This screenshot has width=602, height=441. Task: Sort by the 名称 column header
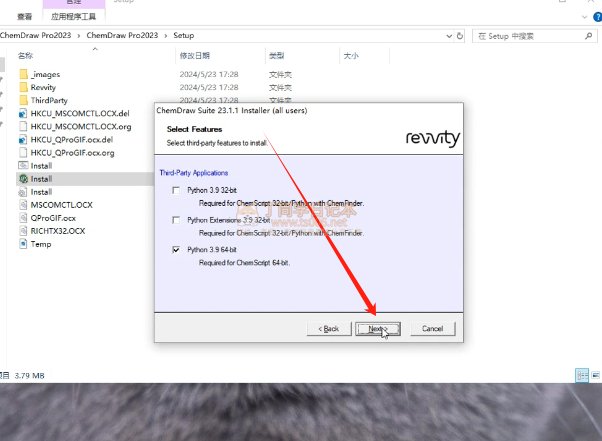point(25,56)
